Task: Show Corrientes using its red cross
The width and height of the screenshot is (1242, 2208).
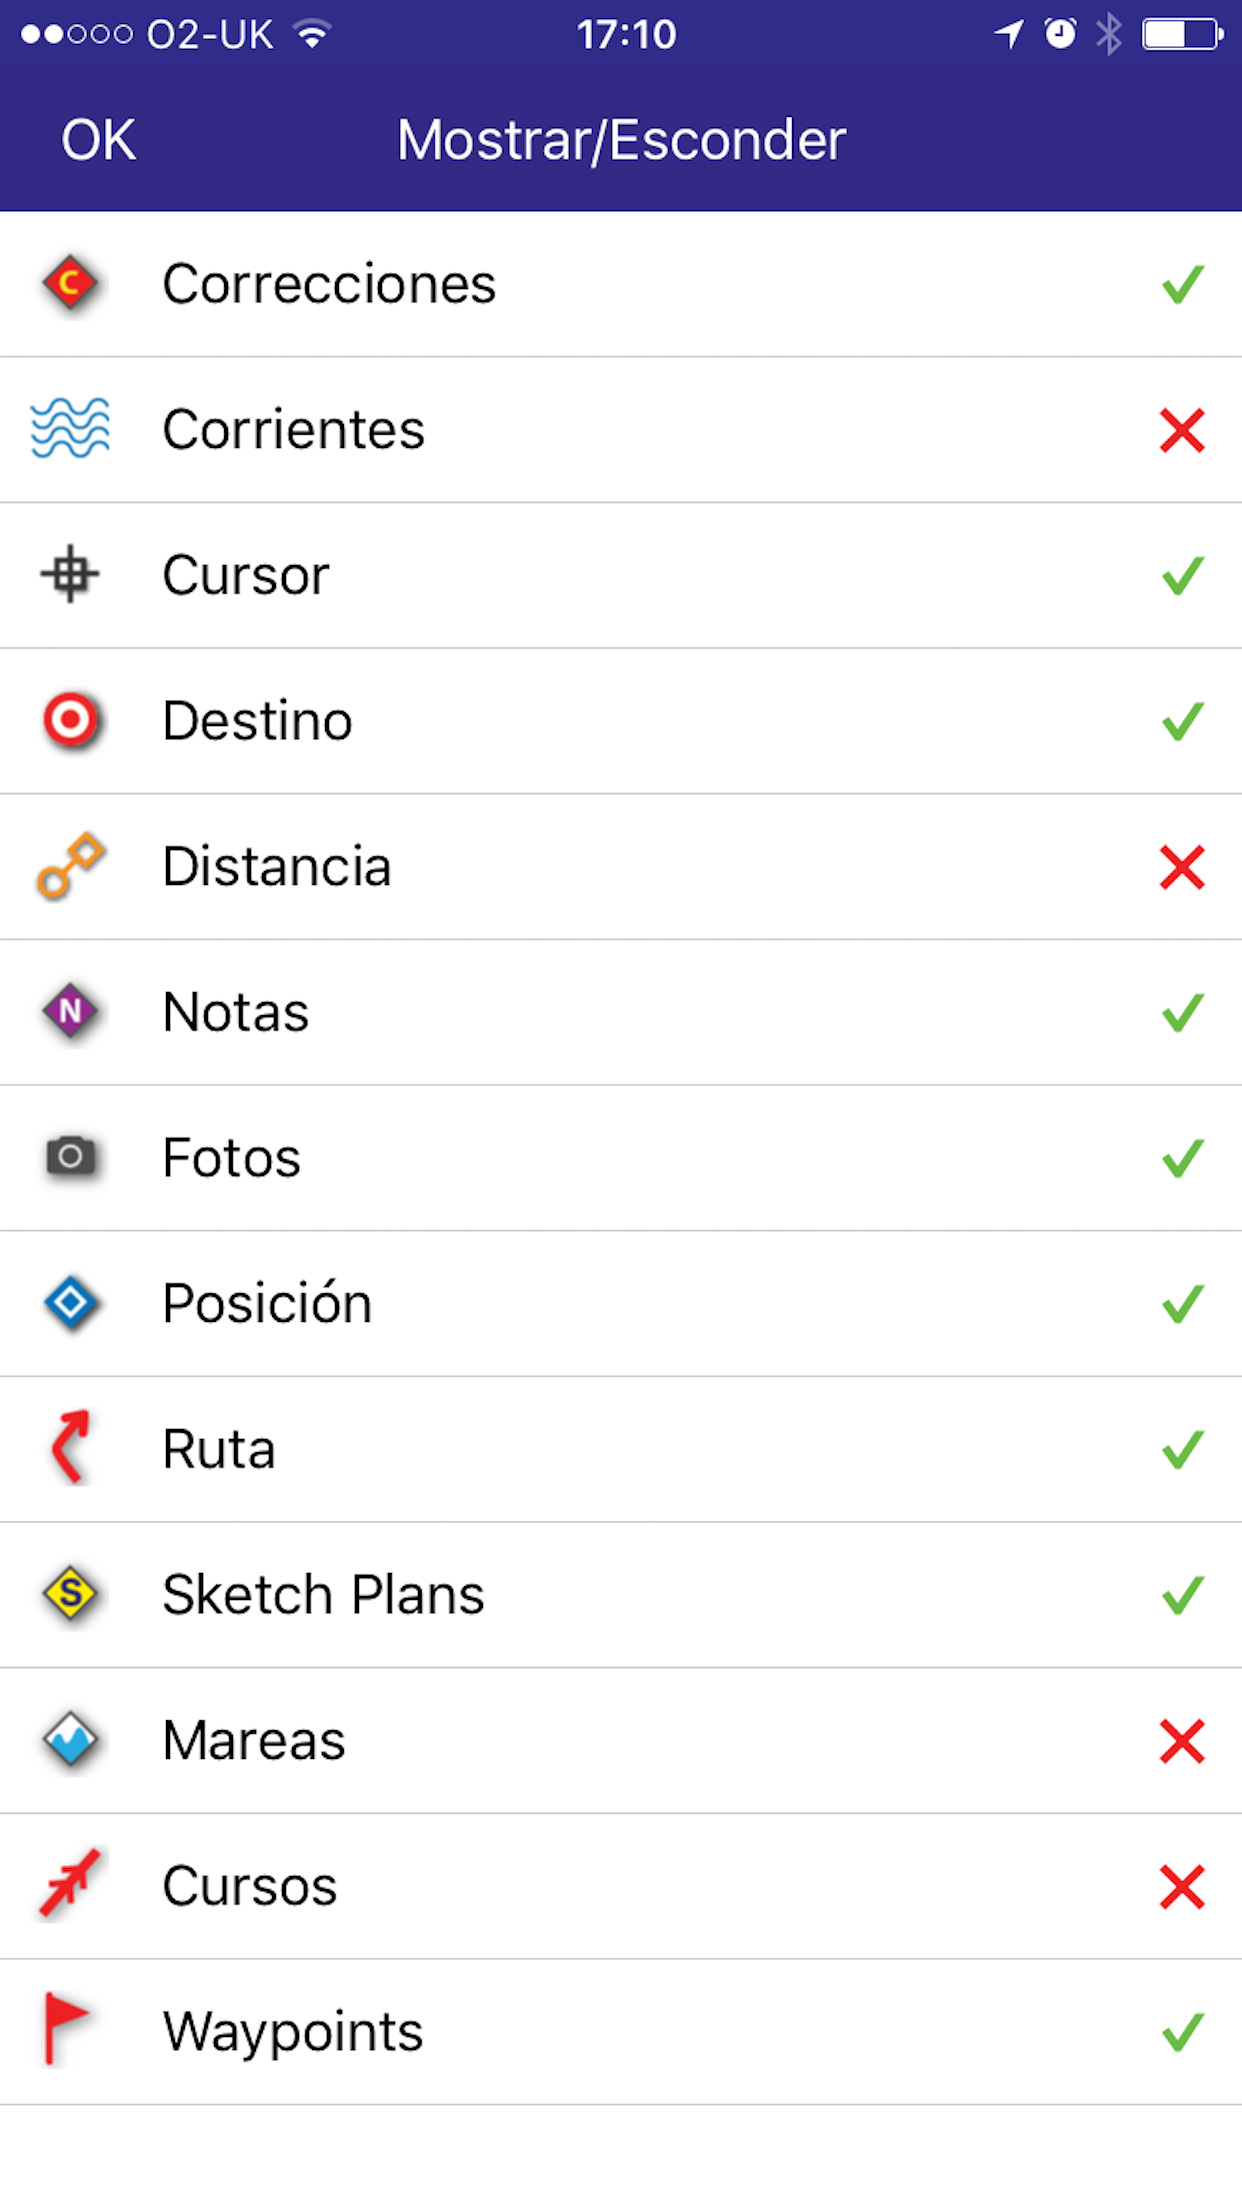Action: 1182,430
